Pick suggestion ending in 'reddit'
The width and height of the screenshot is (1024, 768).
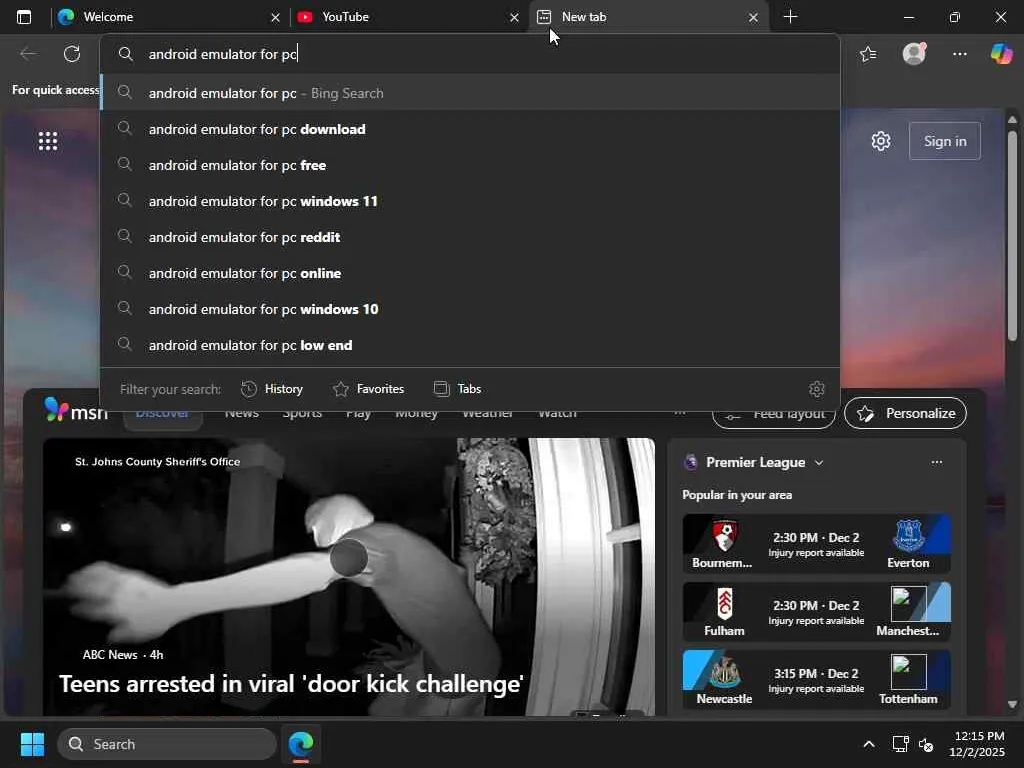tap(470, 237)
